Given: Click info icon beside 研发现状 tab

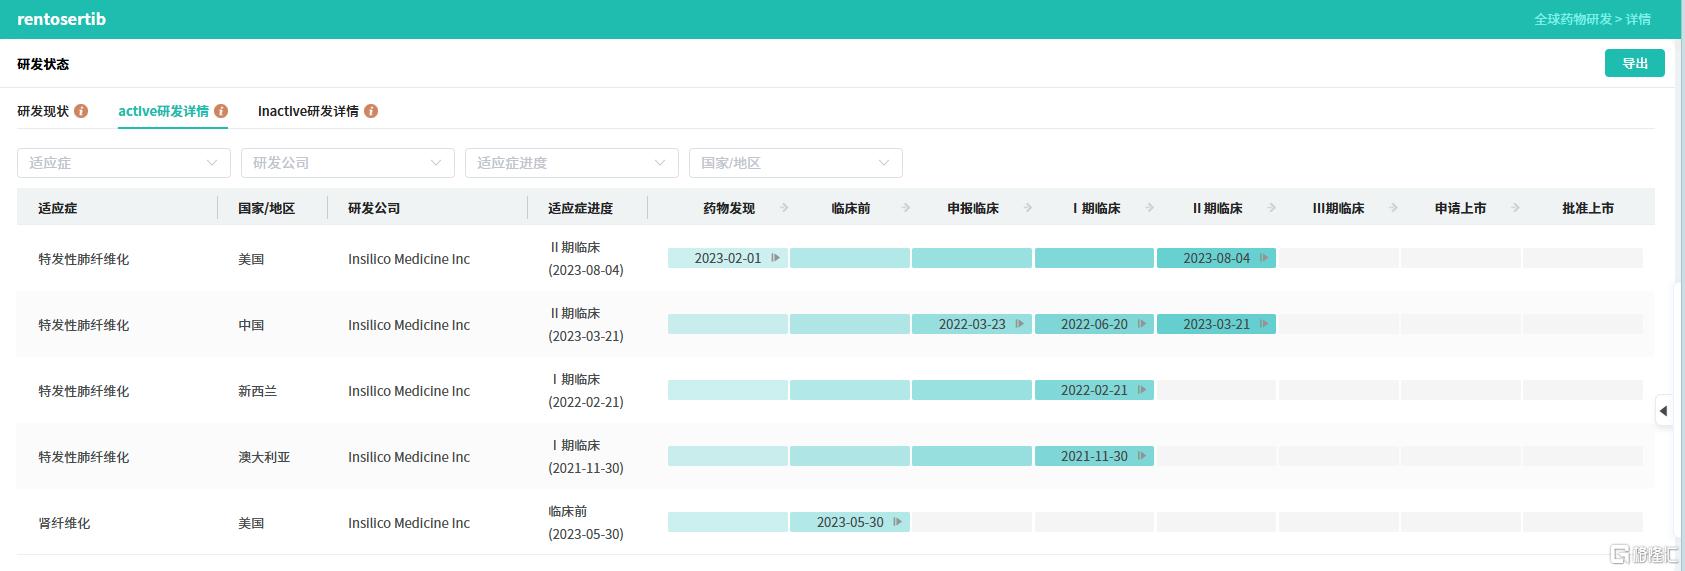Looking at the screenshot, I should pos(81,111).
